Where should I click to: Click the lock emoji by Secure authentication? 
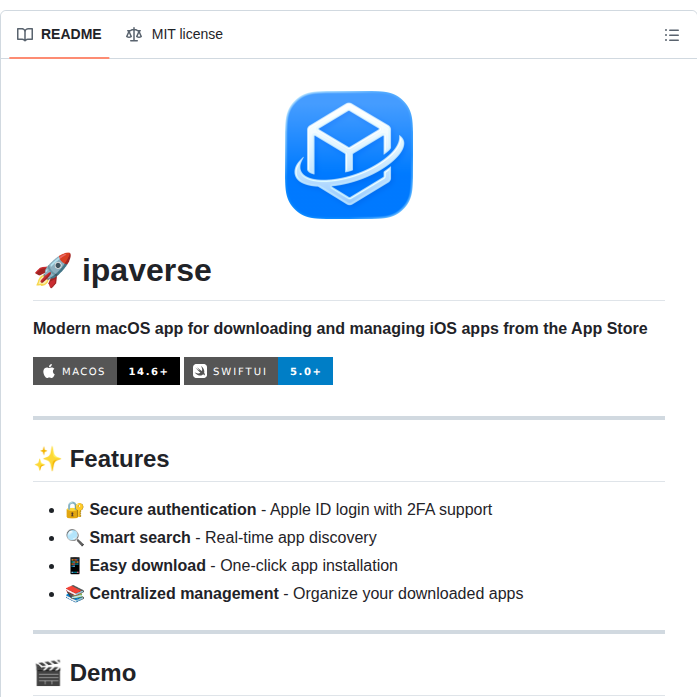(75, 509)
